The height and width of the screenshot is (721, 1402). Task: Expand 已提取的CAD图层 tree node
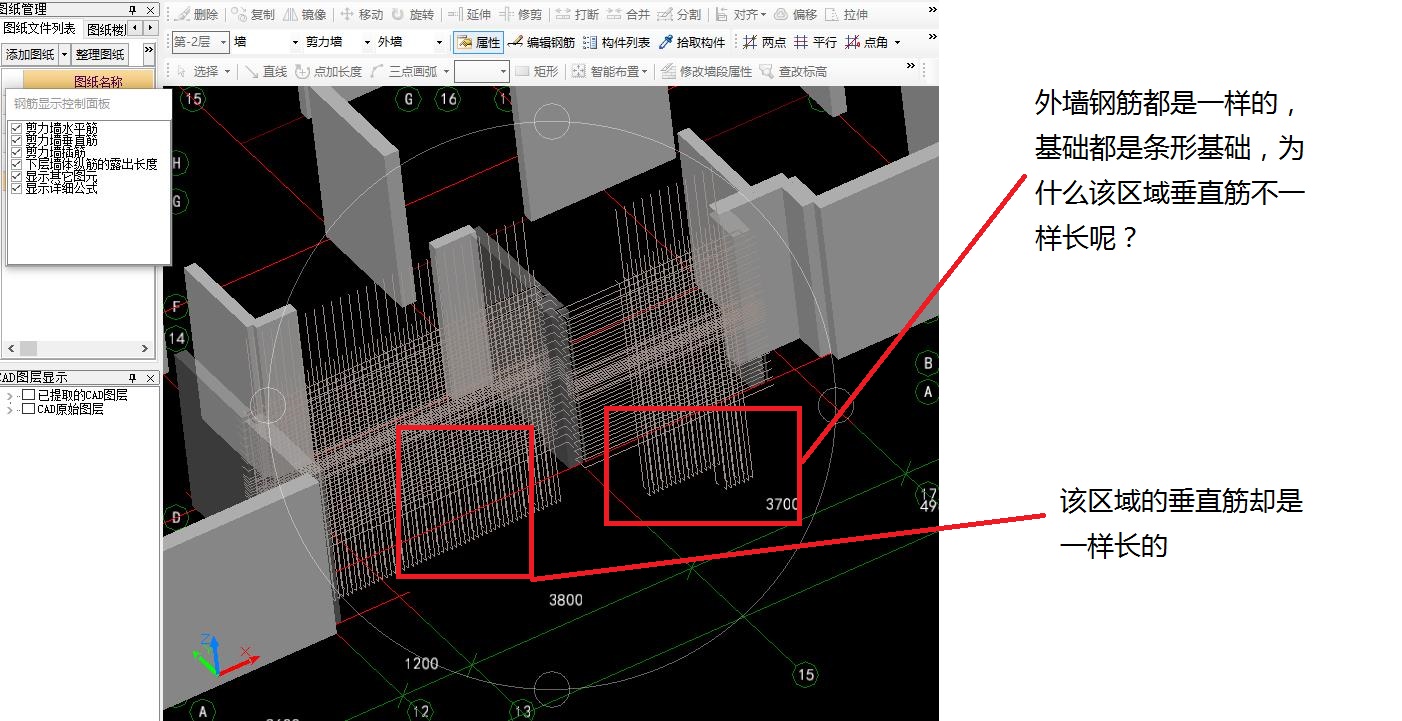click(x=10, y=397)
